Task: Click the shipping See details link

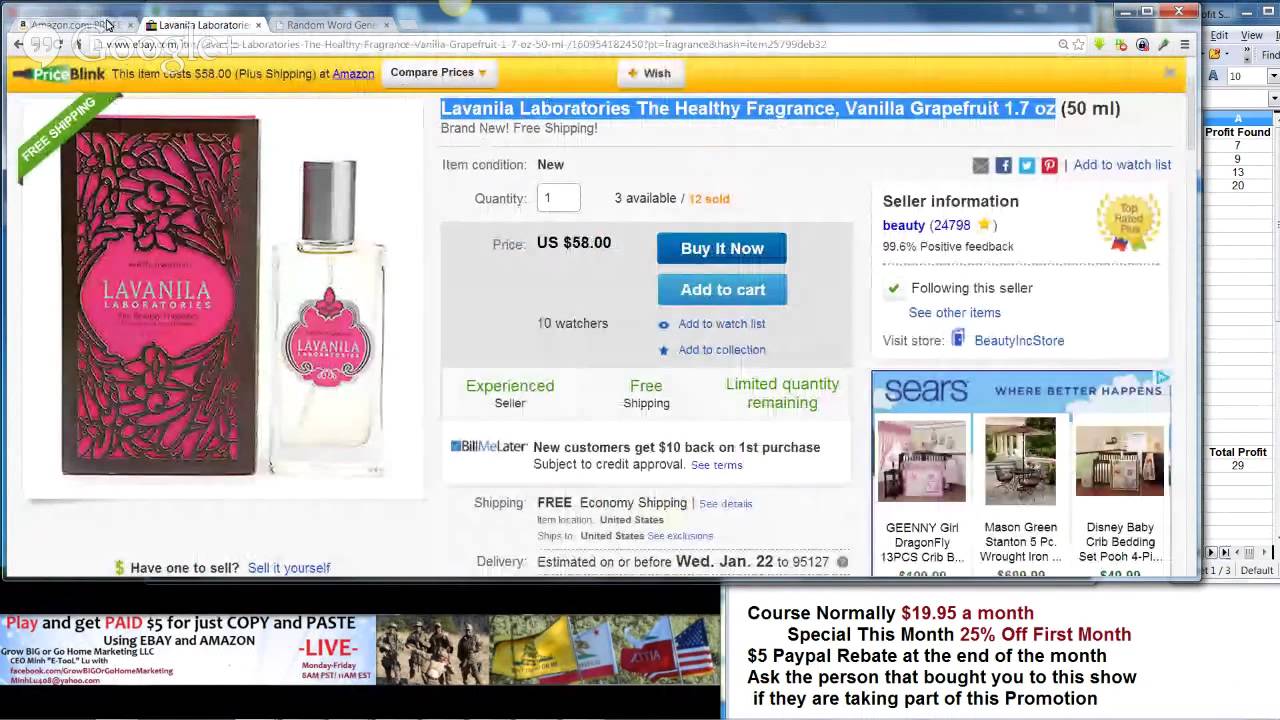Action: [725, 504]
